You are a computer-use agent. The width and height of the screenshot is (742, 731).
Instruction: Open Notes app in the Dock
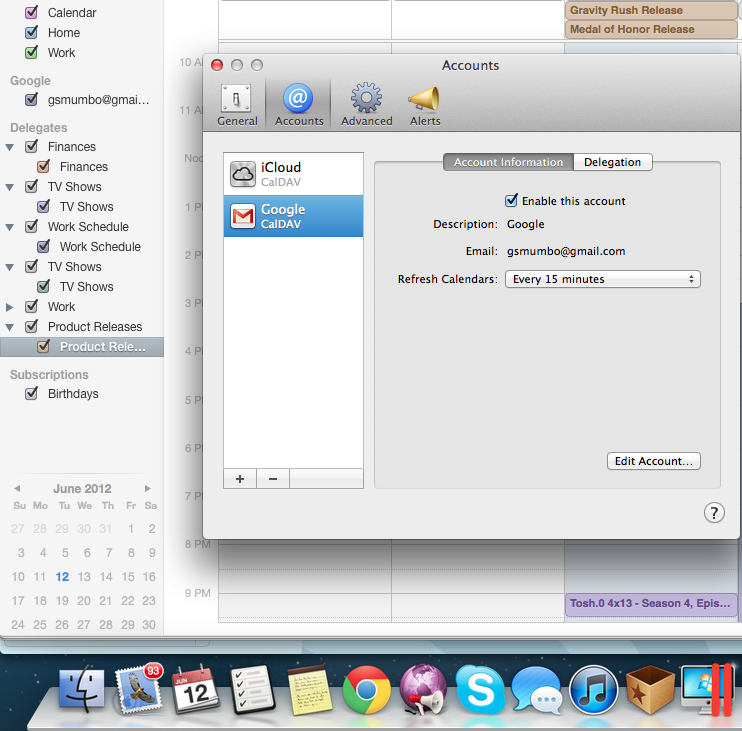(x=309, y=691)
